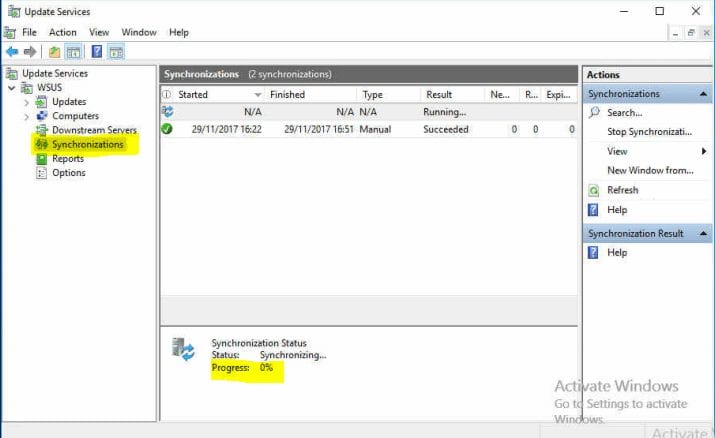Click the Refresh icon in Actions
Screen dimensions: 715x438
pos(593,190)
